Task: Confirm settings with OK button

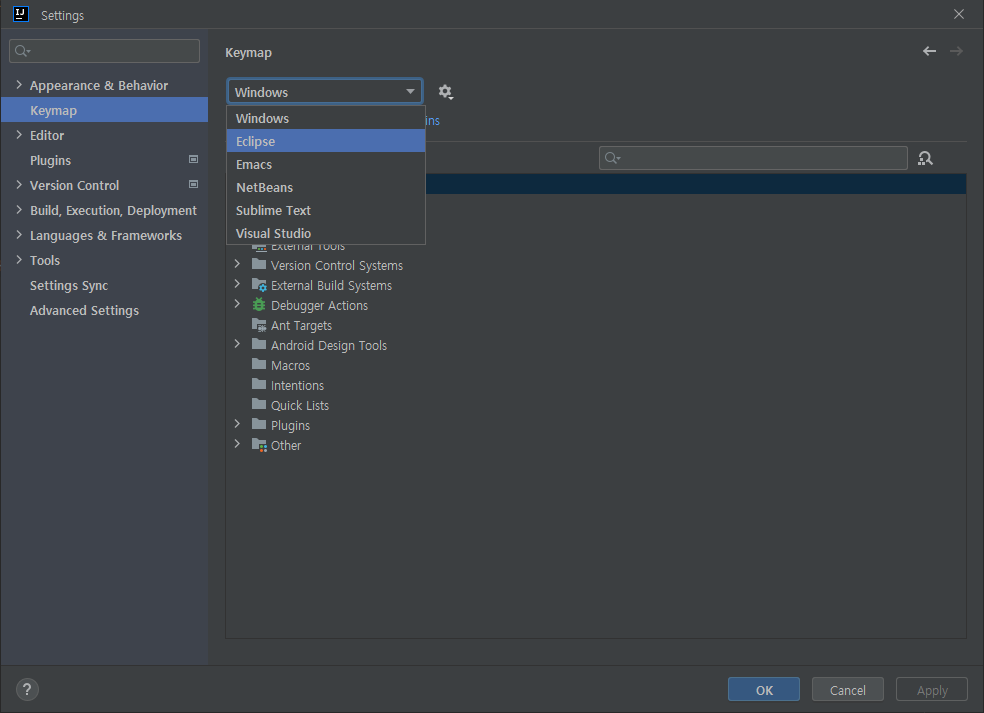Action: [x=764, y=690]
